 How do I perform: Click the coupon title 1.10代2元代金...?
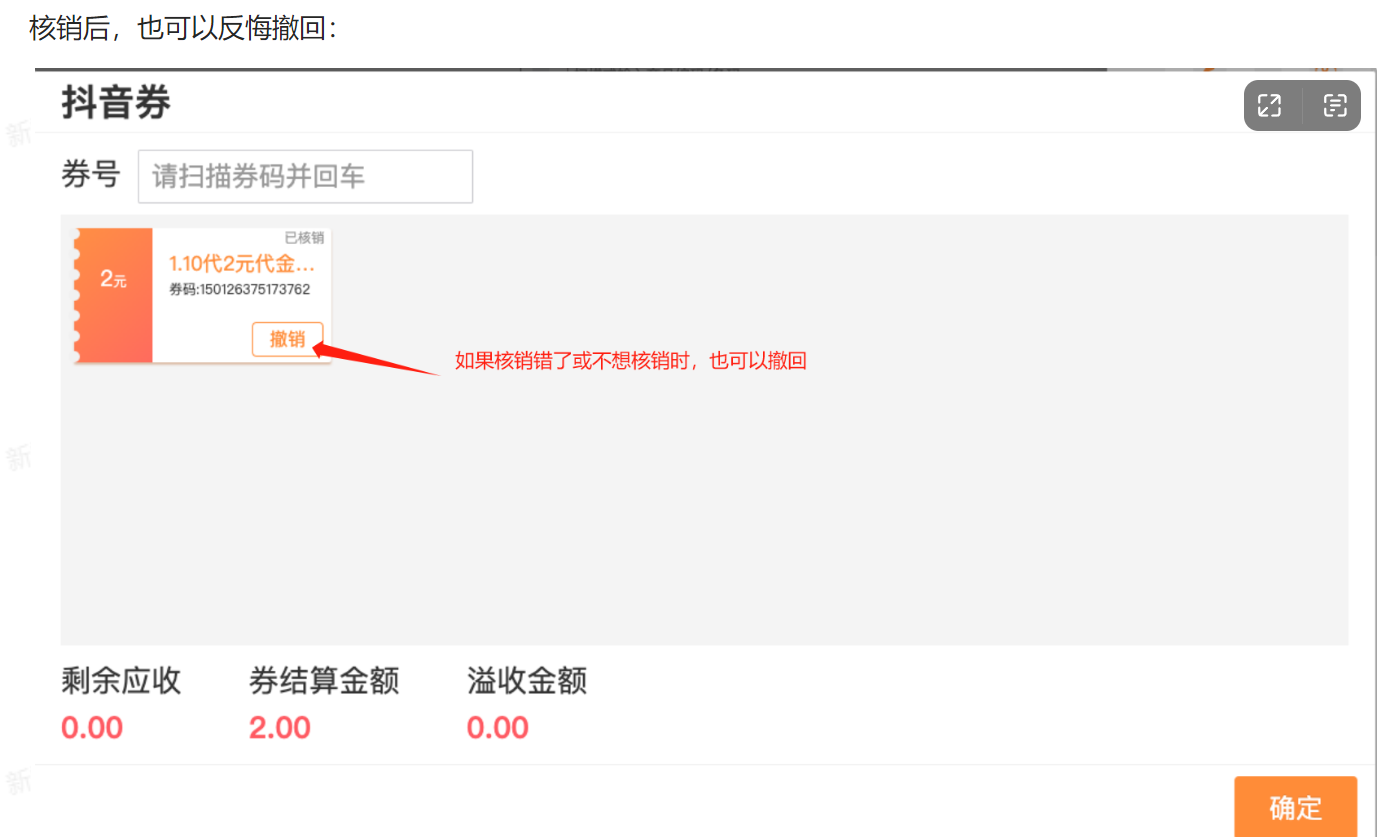coord(242,263)
